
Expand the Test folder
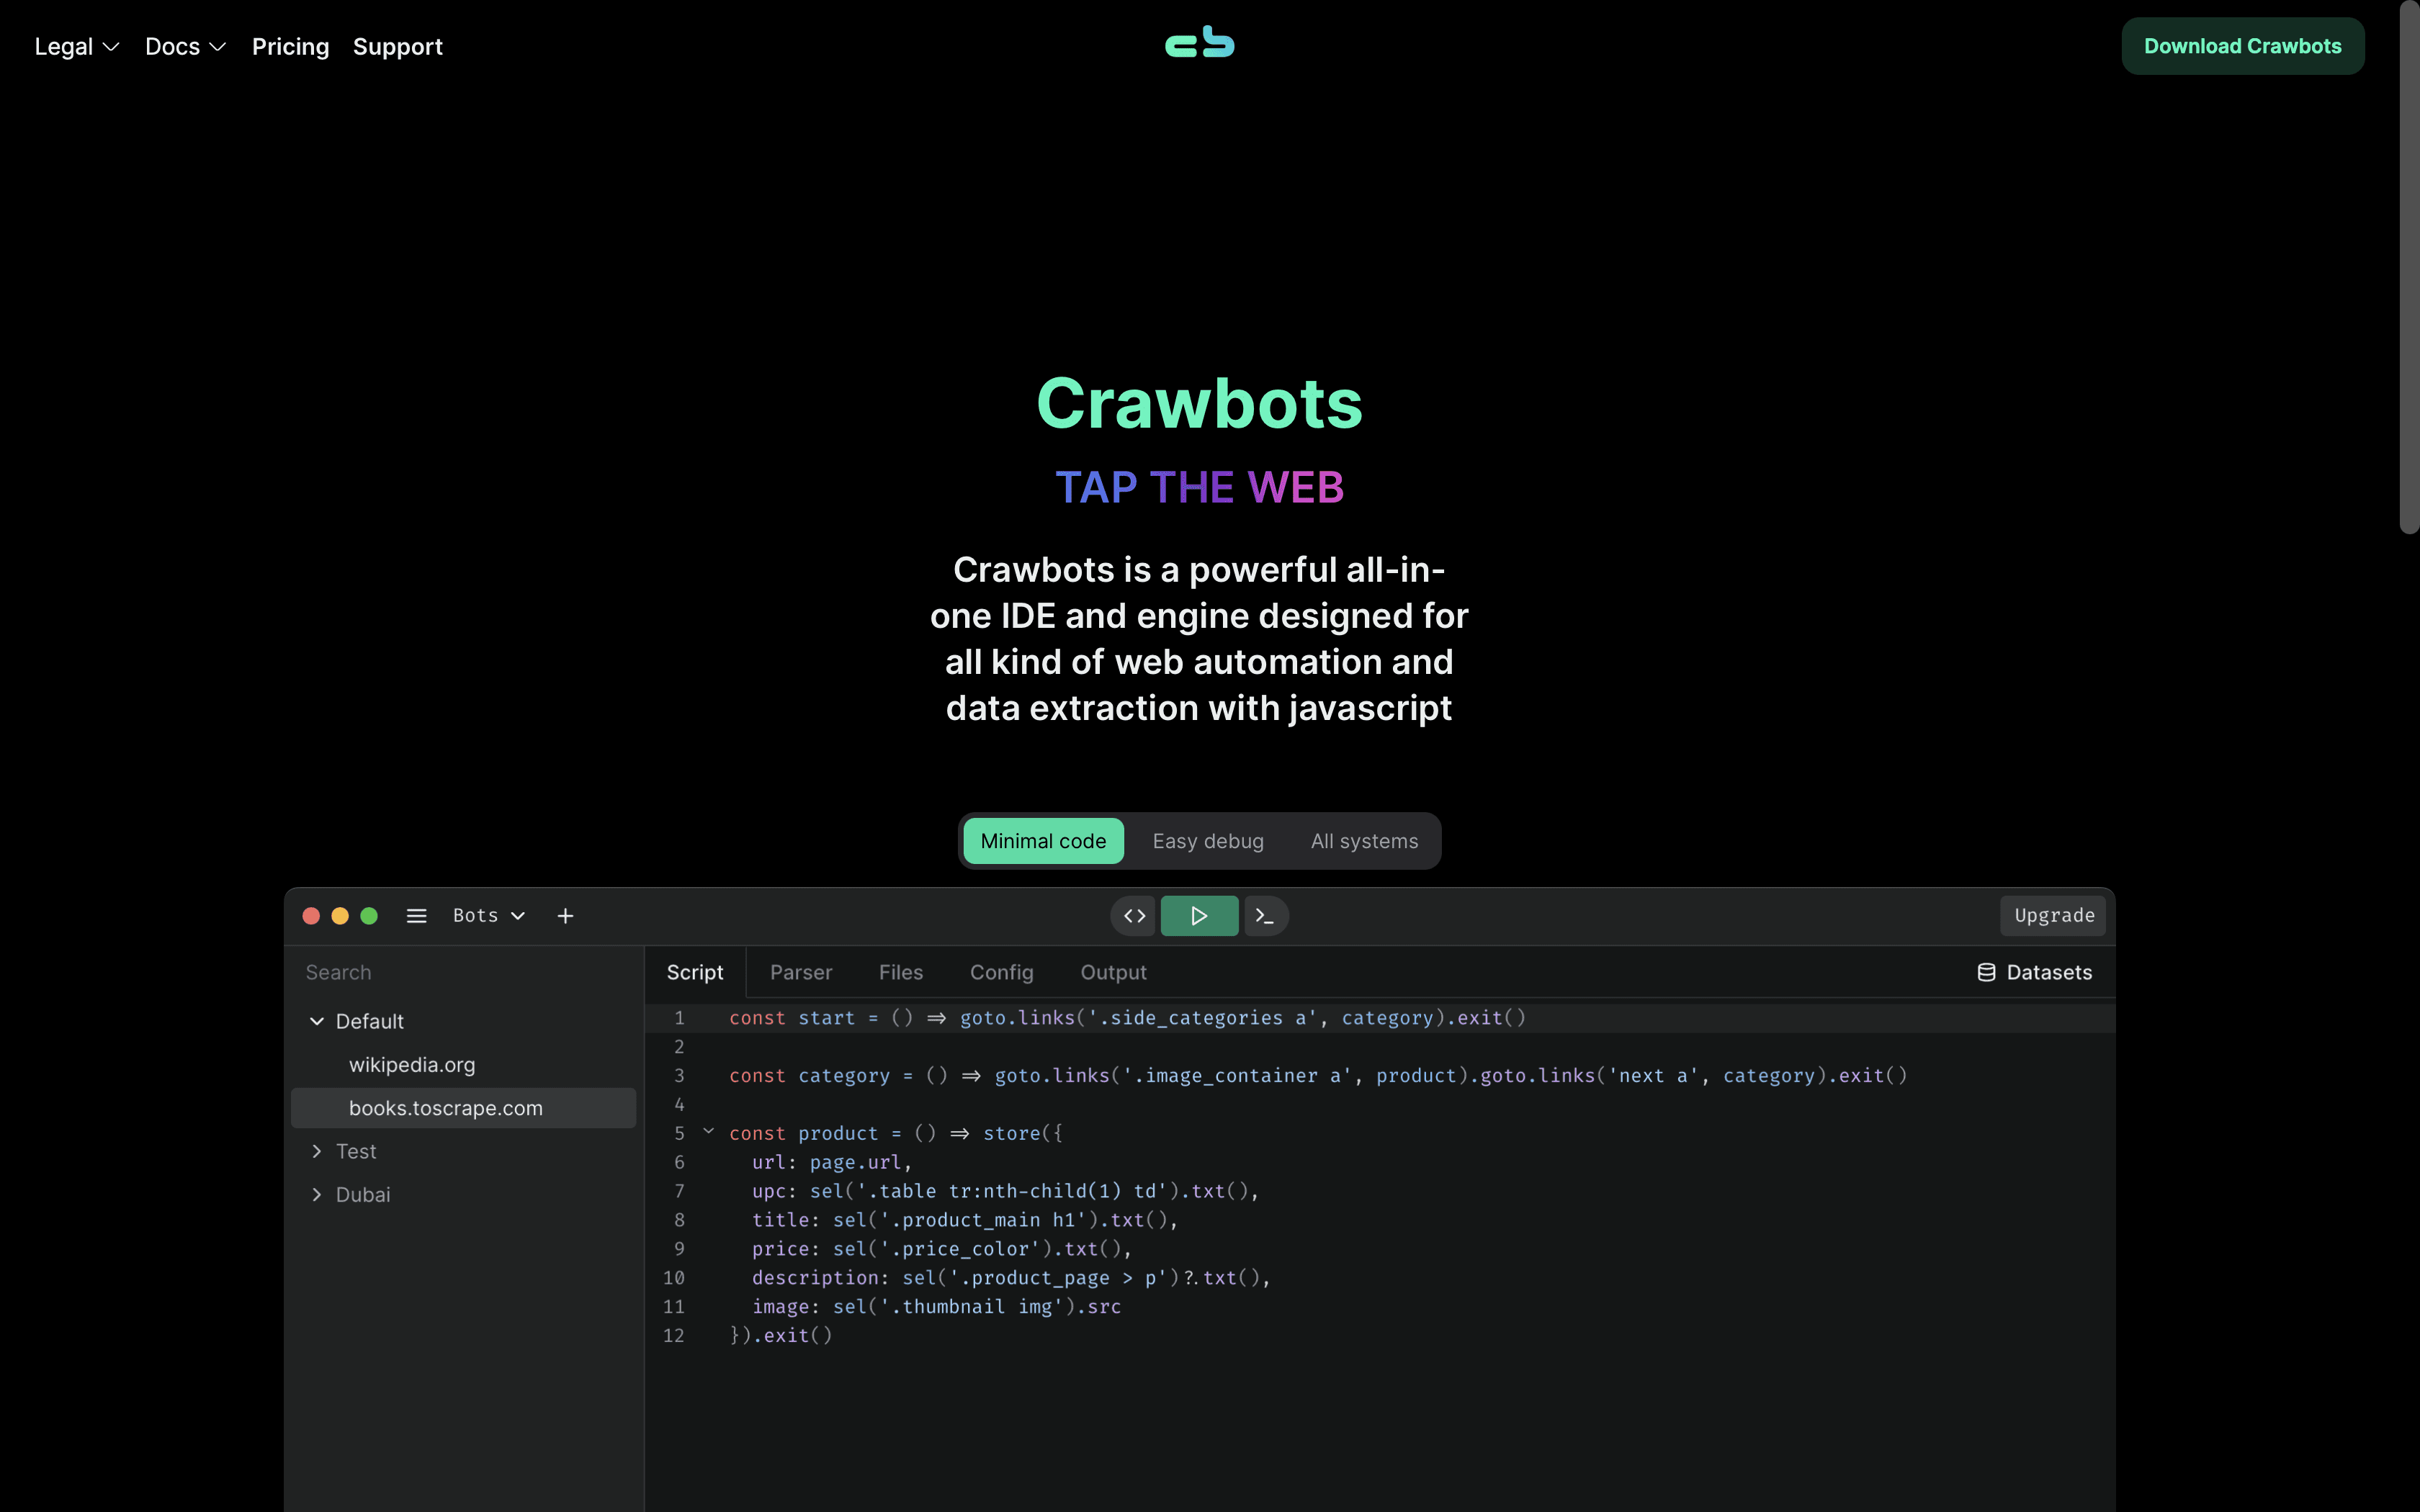click(x=317, y=1151)
